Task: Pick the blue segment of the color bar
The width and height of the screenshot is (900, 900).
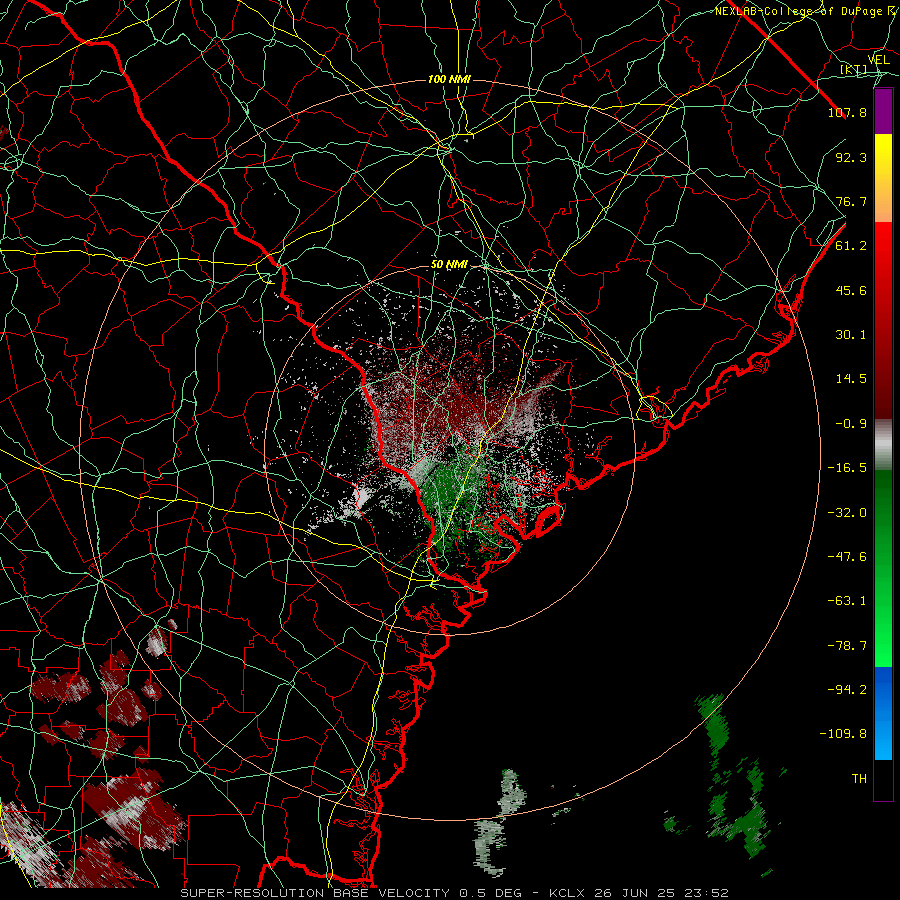Action: [x=883, y=713]
